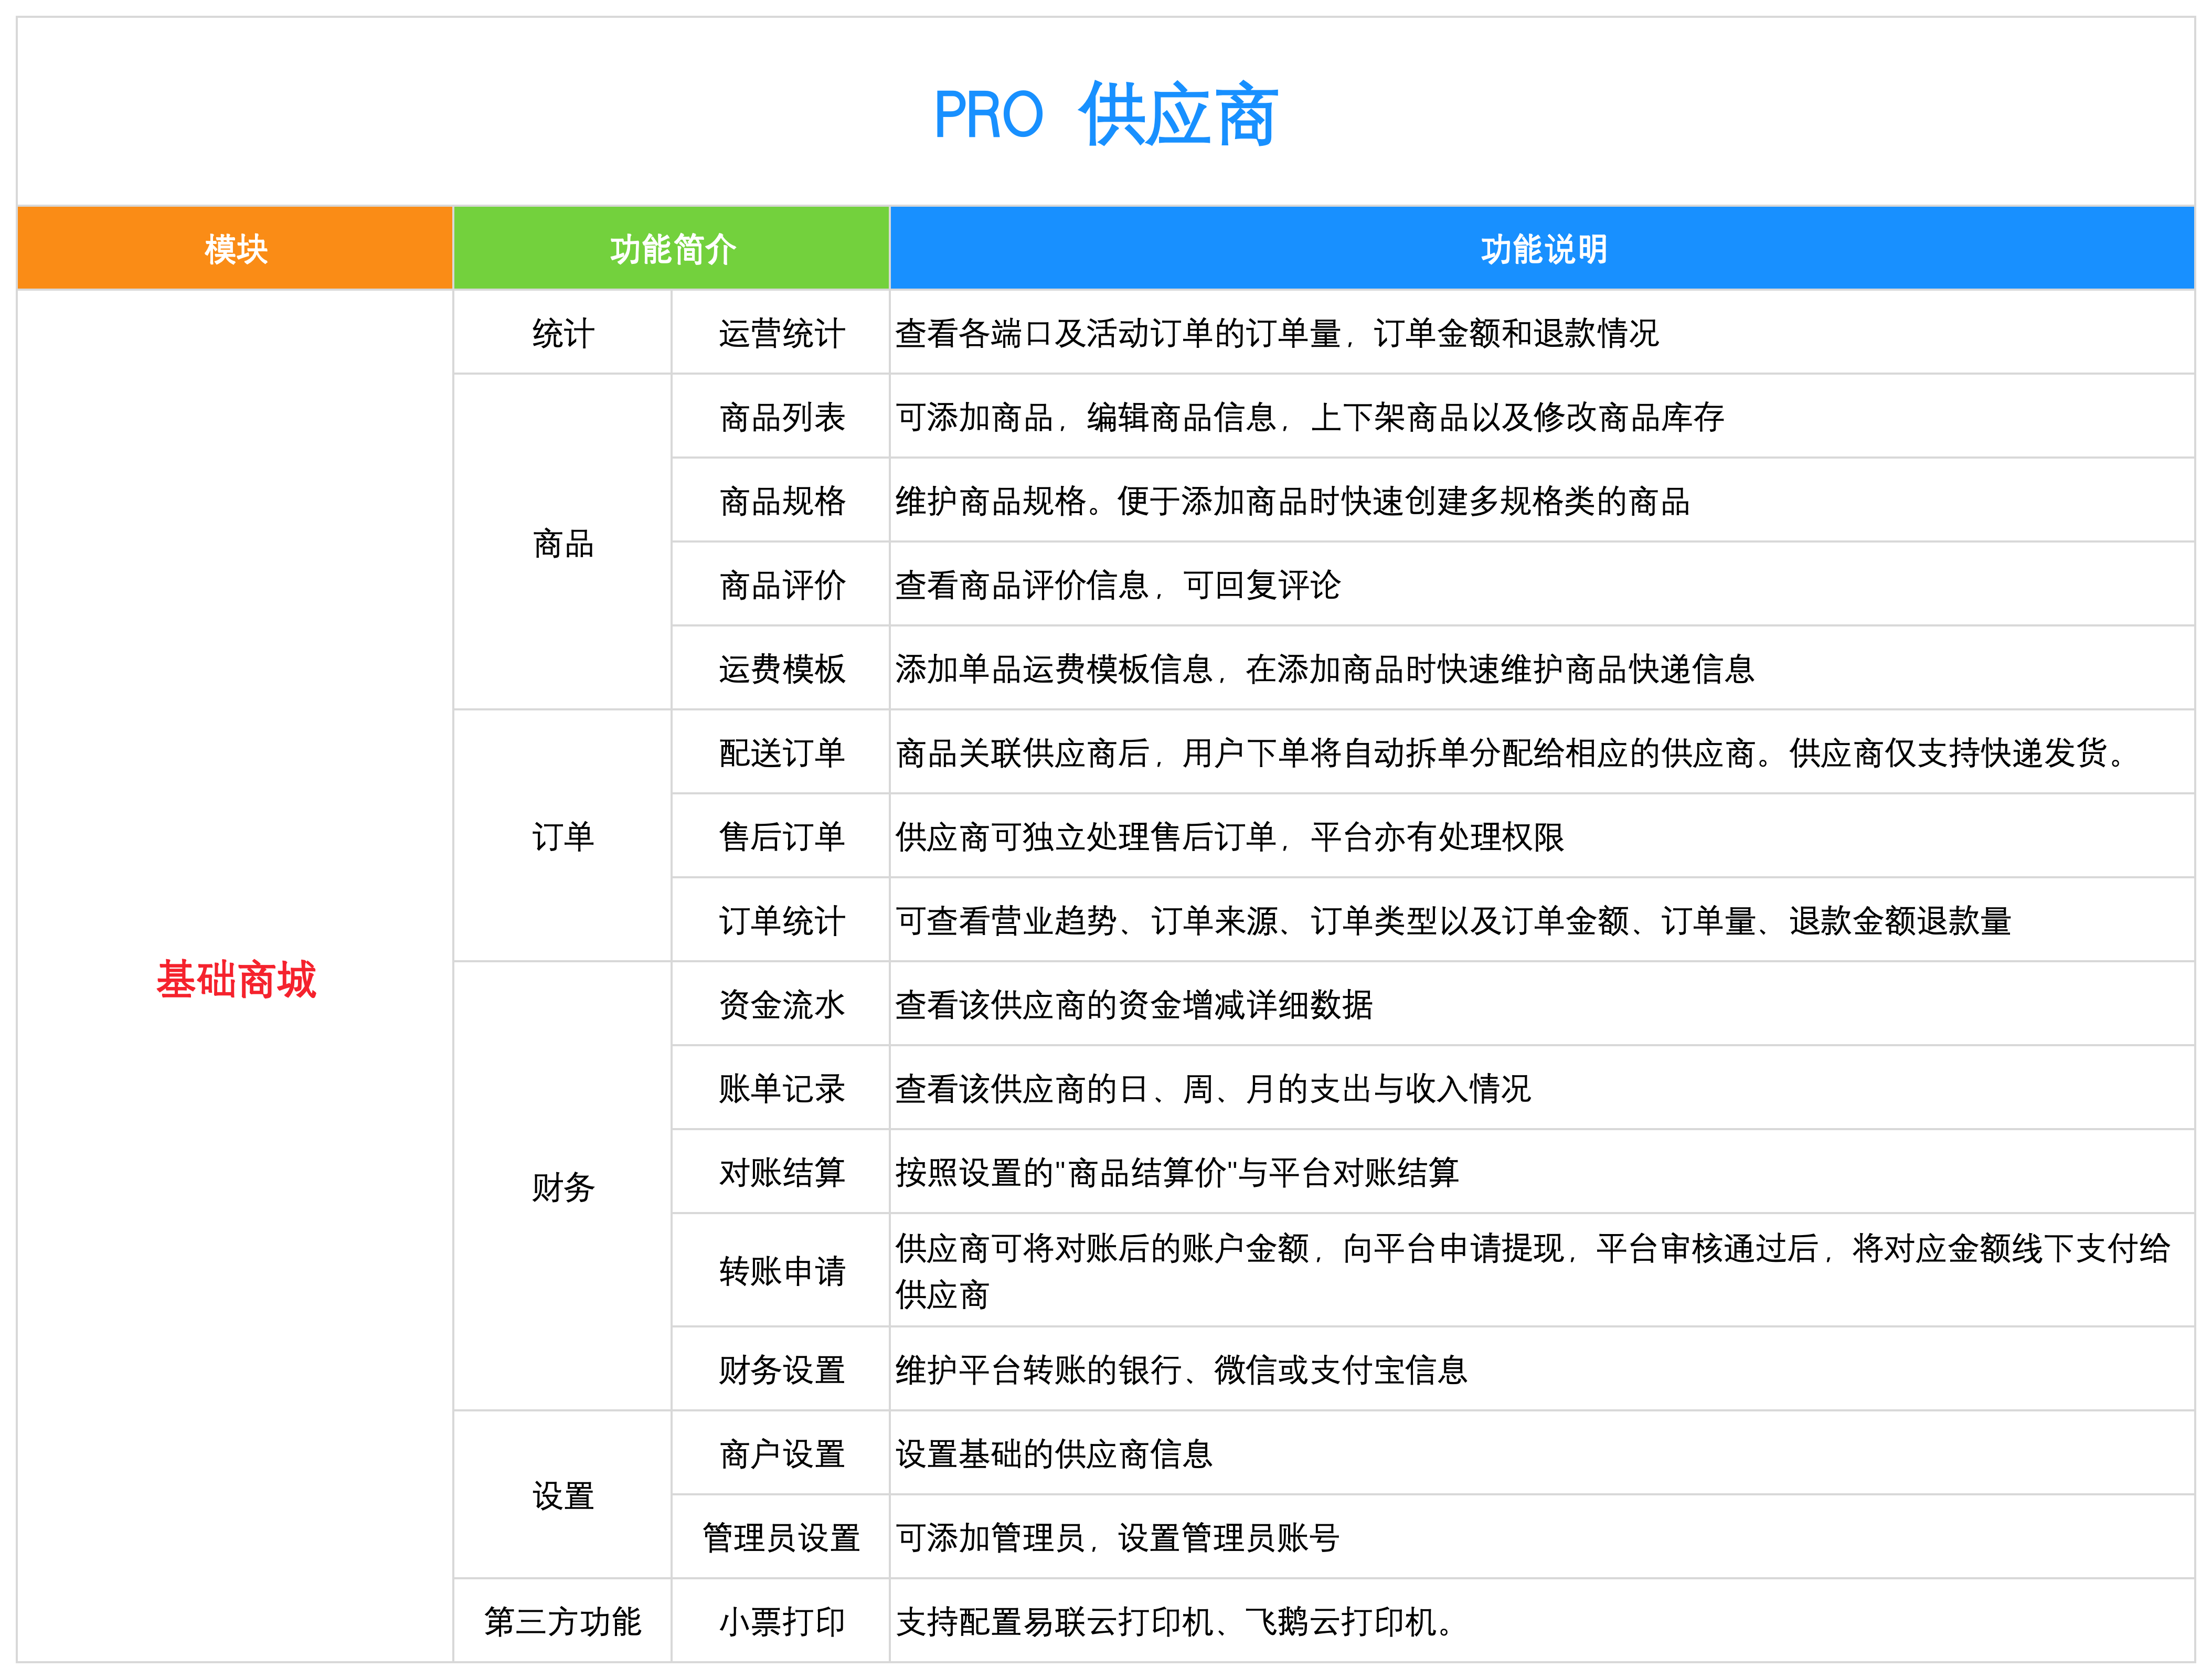Click the PRO 供应商 title
Viewport: 2212px width, 1679px height.
click(1105, 115)
